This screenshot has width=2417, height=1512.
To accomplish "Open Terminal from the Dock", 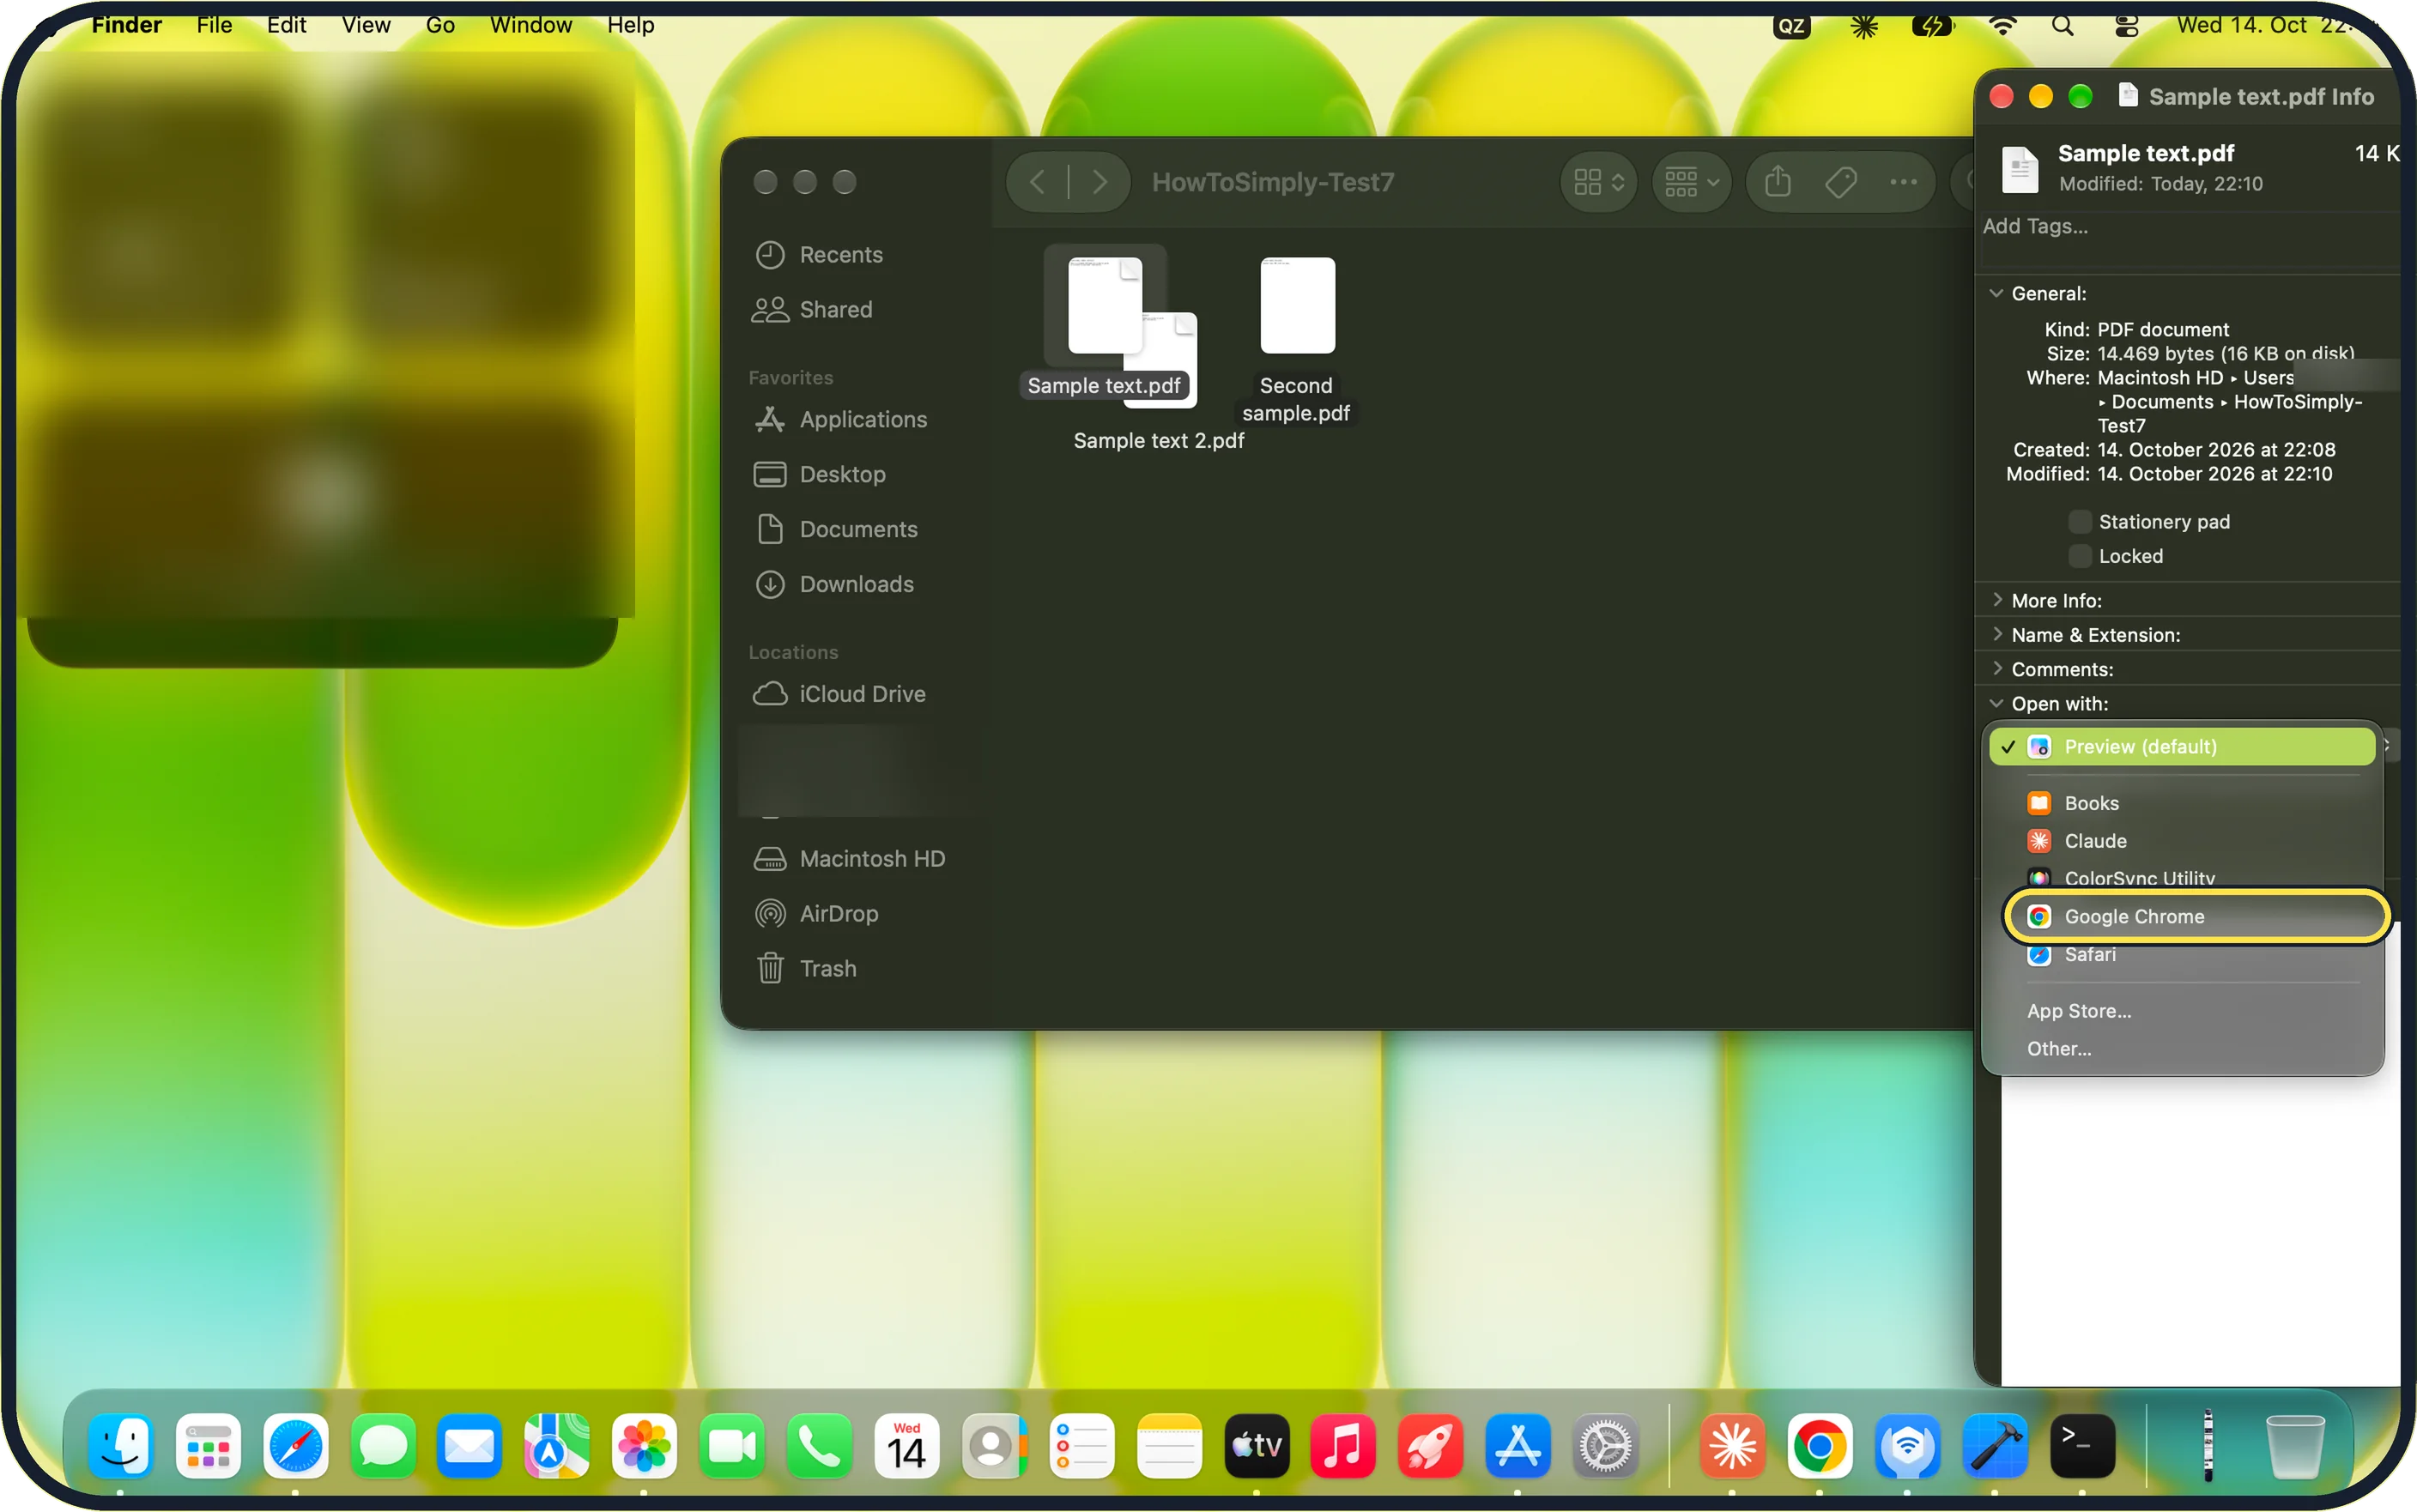I will coord(2082,1446).
